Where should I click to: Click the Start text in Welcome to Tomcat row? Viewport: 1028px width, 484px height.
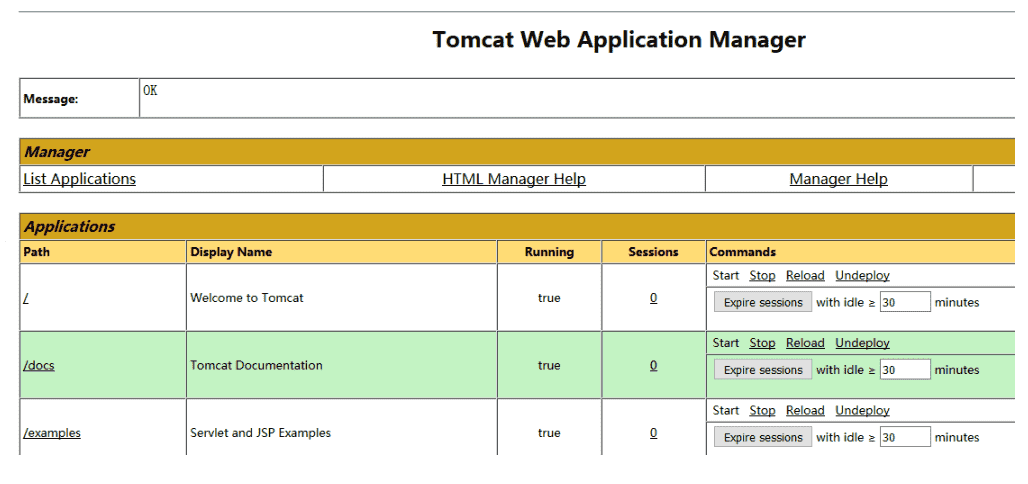coord(726,275)
